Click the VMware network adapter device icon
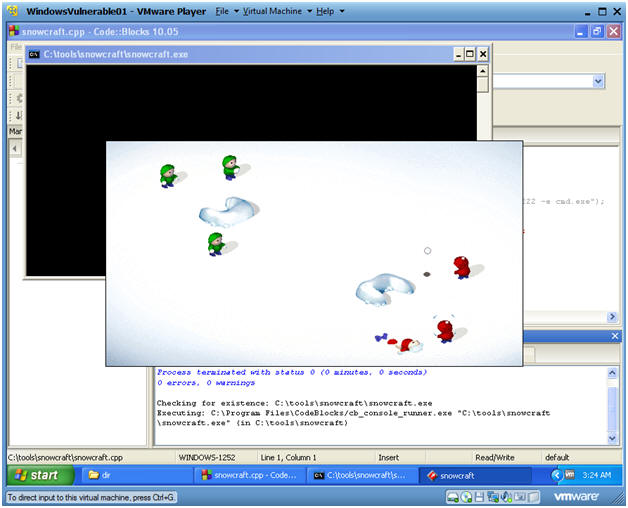Viewport: 628px width, 508px height. [493, 497]
